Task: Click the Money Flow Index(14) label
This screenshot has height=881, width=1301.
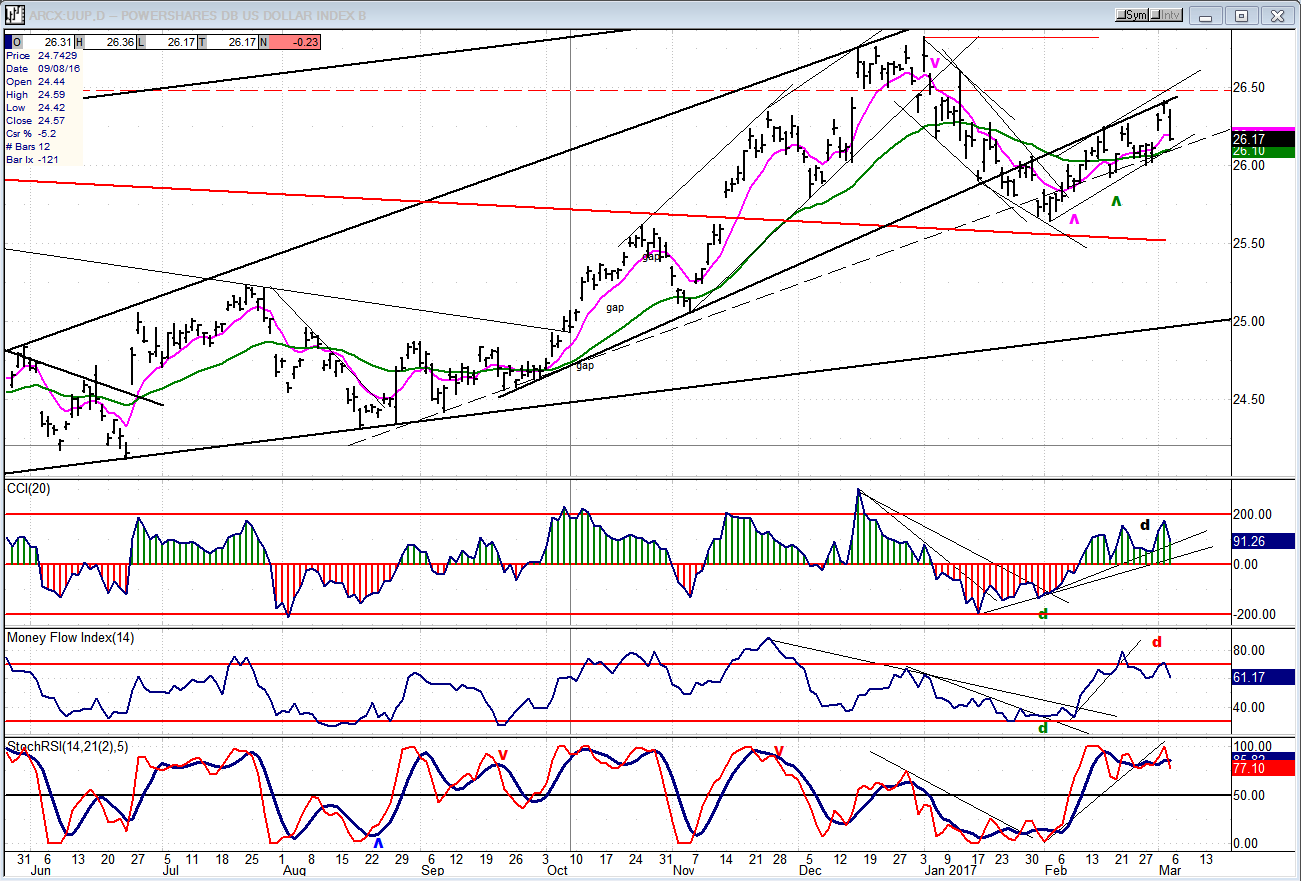Action: (71, 637)
